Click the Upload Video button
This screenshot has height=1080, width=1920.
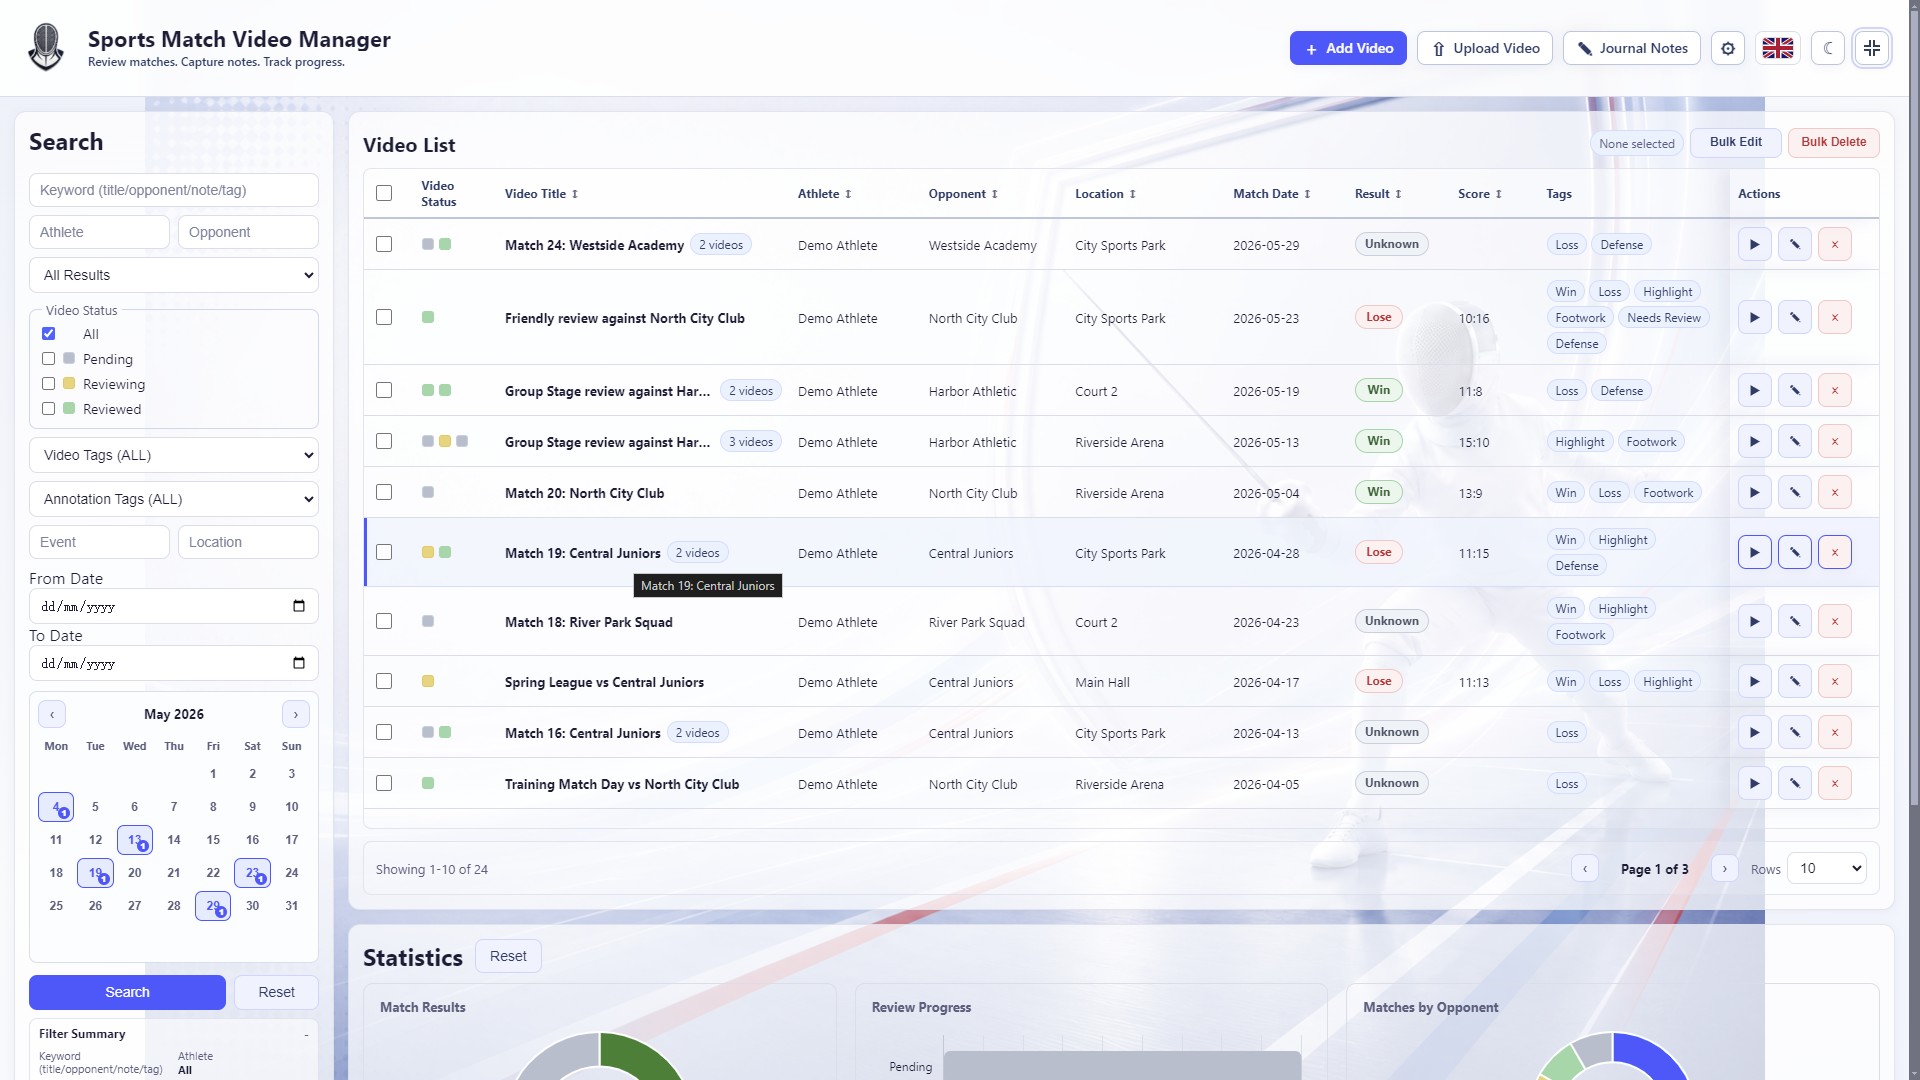1485,48
